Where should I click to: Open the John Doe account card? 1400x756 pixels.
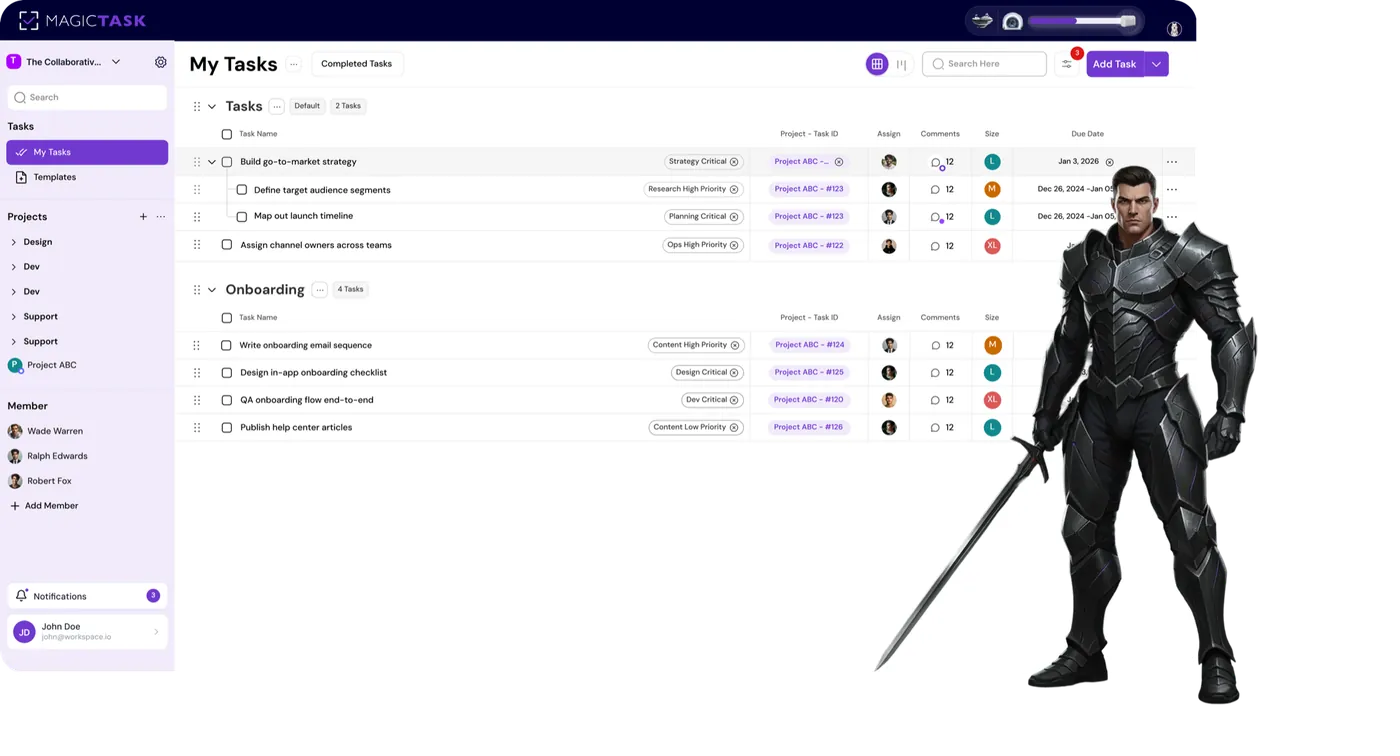coord(87,632)
